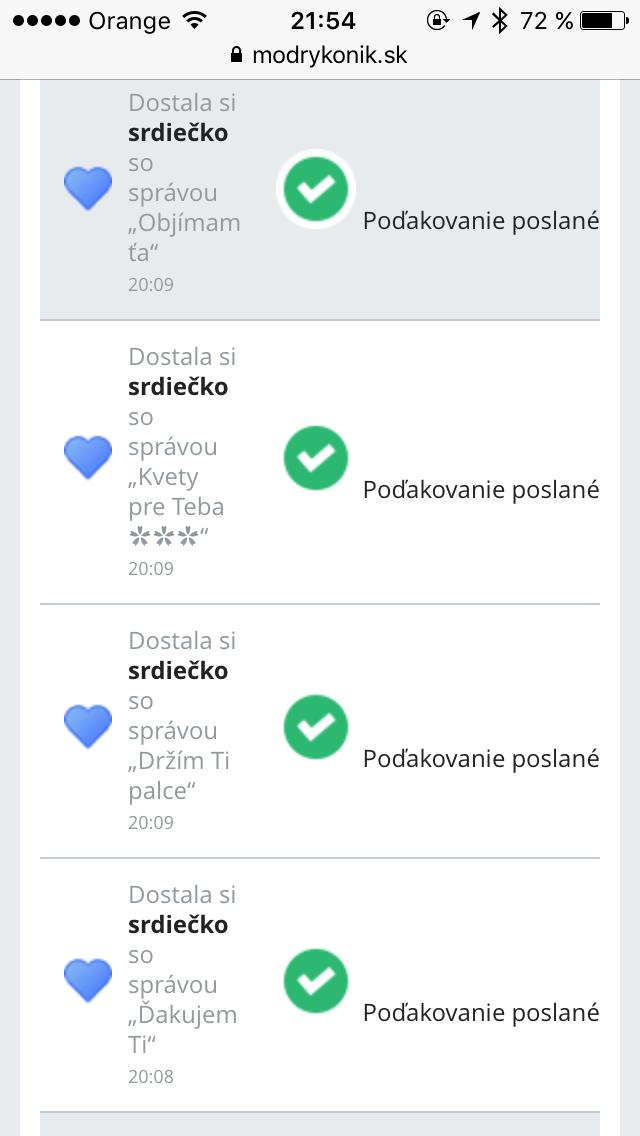Click green checkmark in „Držím Ti palce“ row
The height and width of the screenshot is (1136, 640).
316,727
